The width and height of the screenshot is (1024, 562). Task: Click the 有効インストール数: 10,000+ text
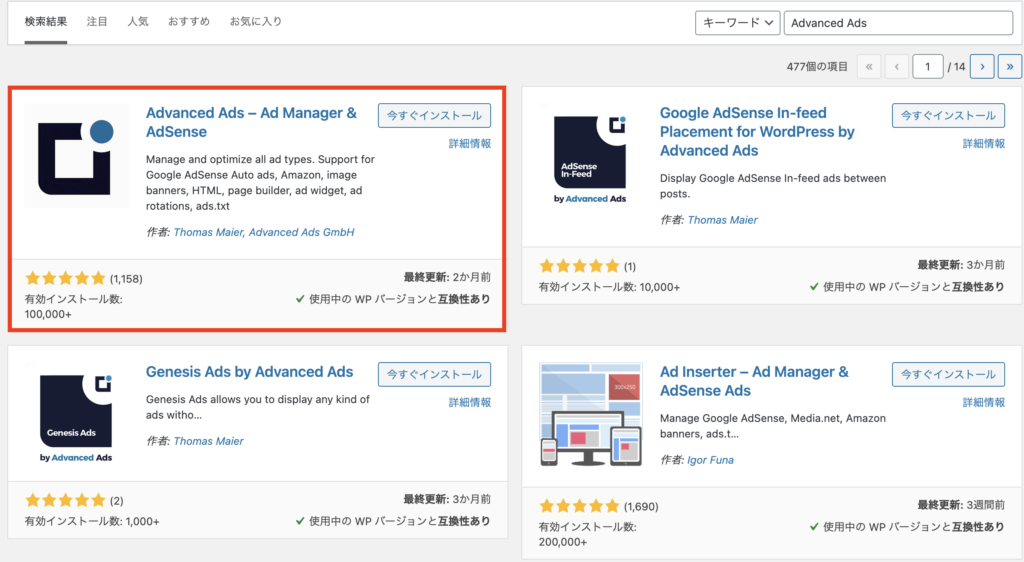click(609, 287)
